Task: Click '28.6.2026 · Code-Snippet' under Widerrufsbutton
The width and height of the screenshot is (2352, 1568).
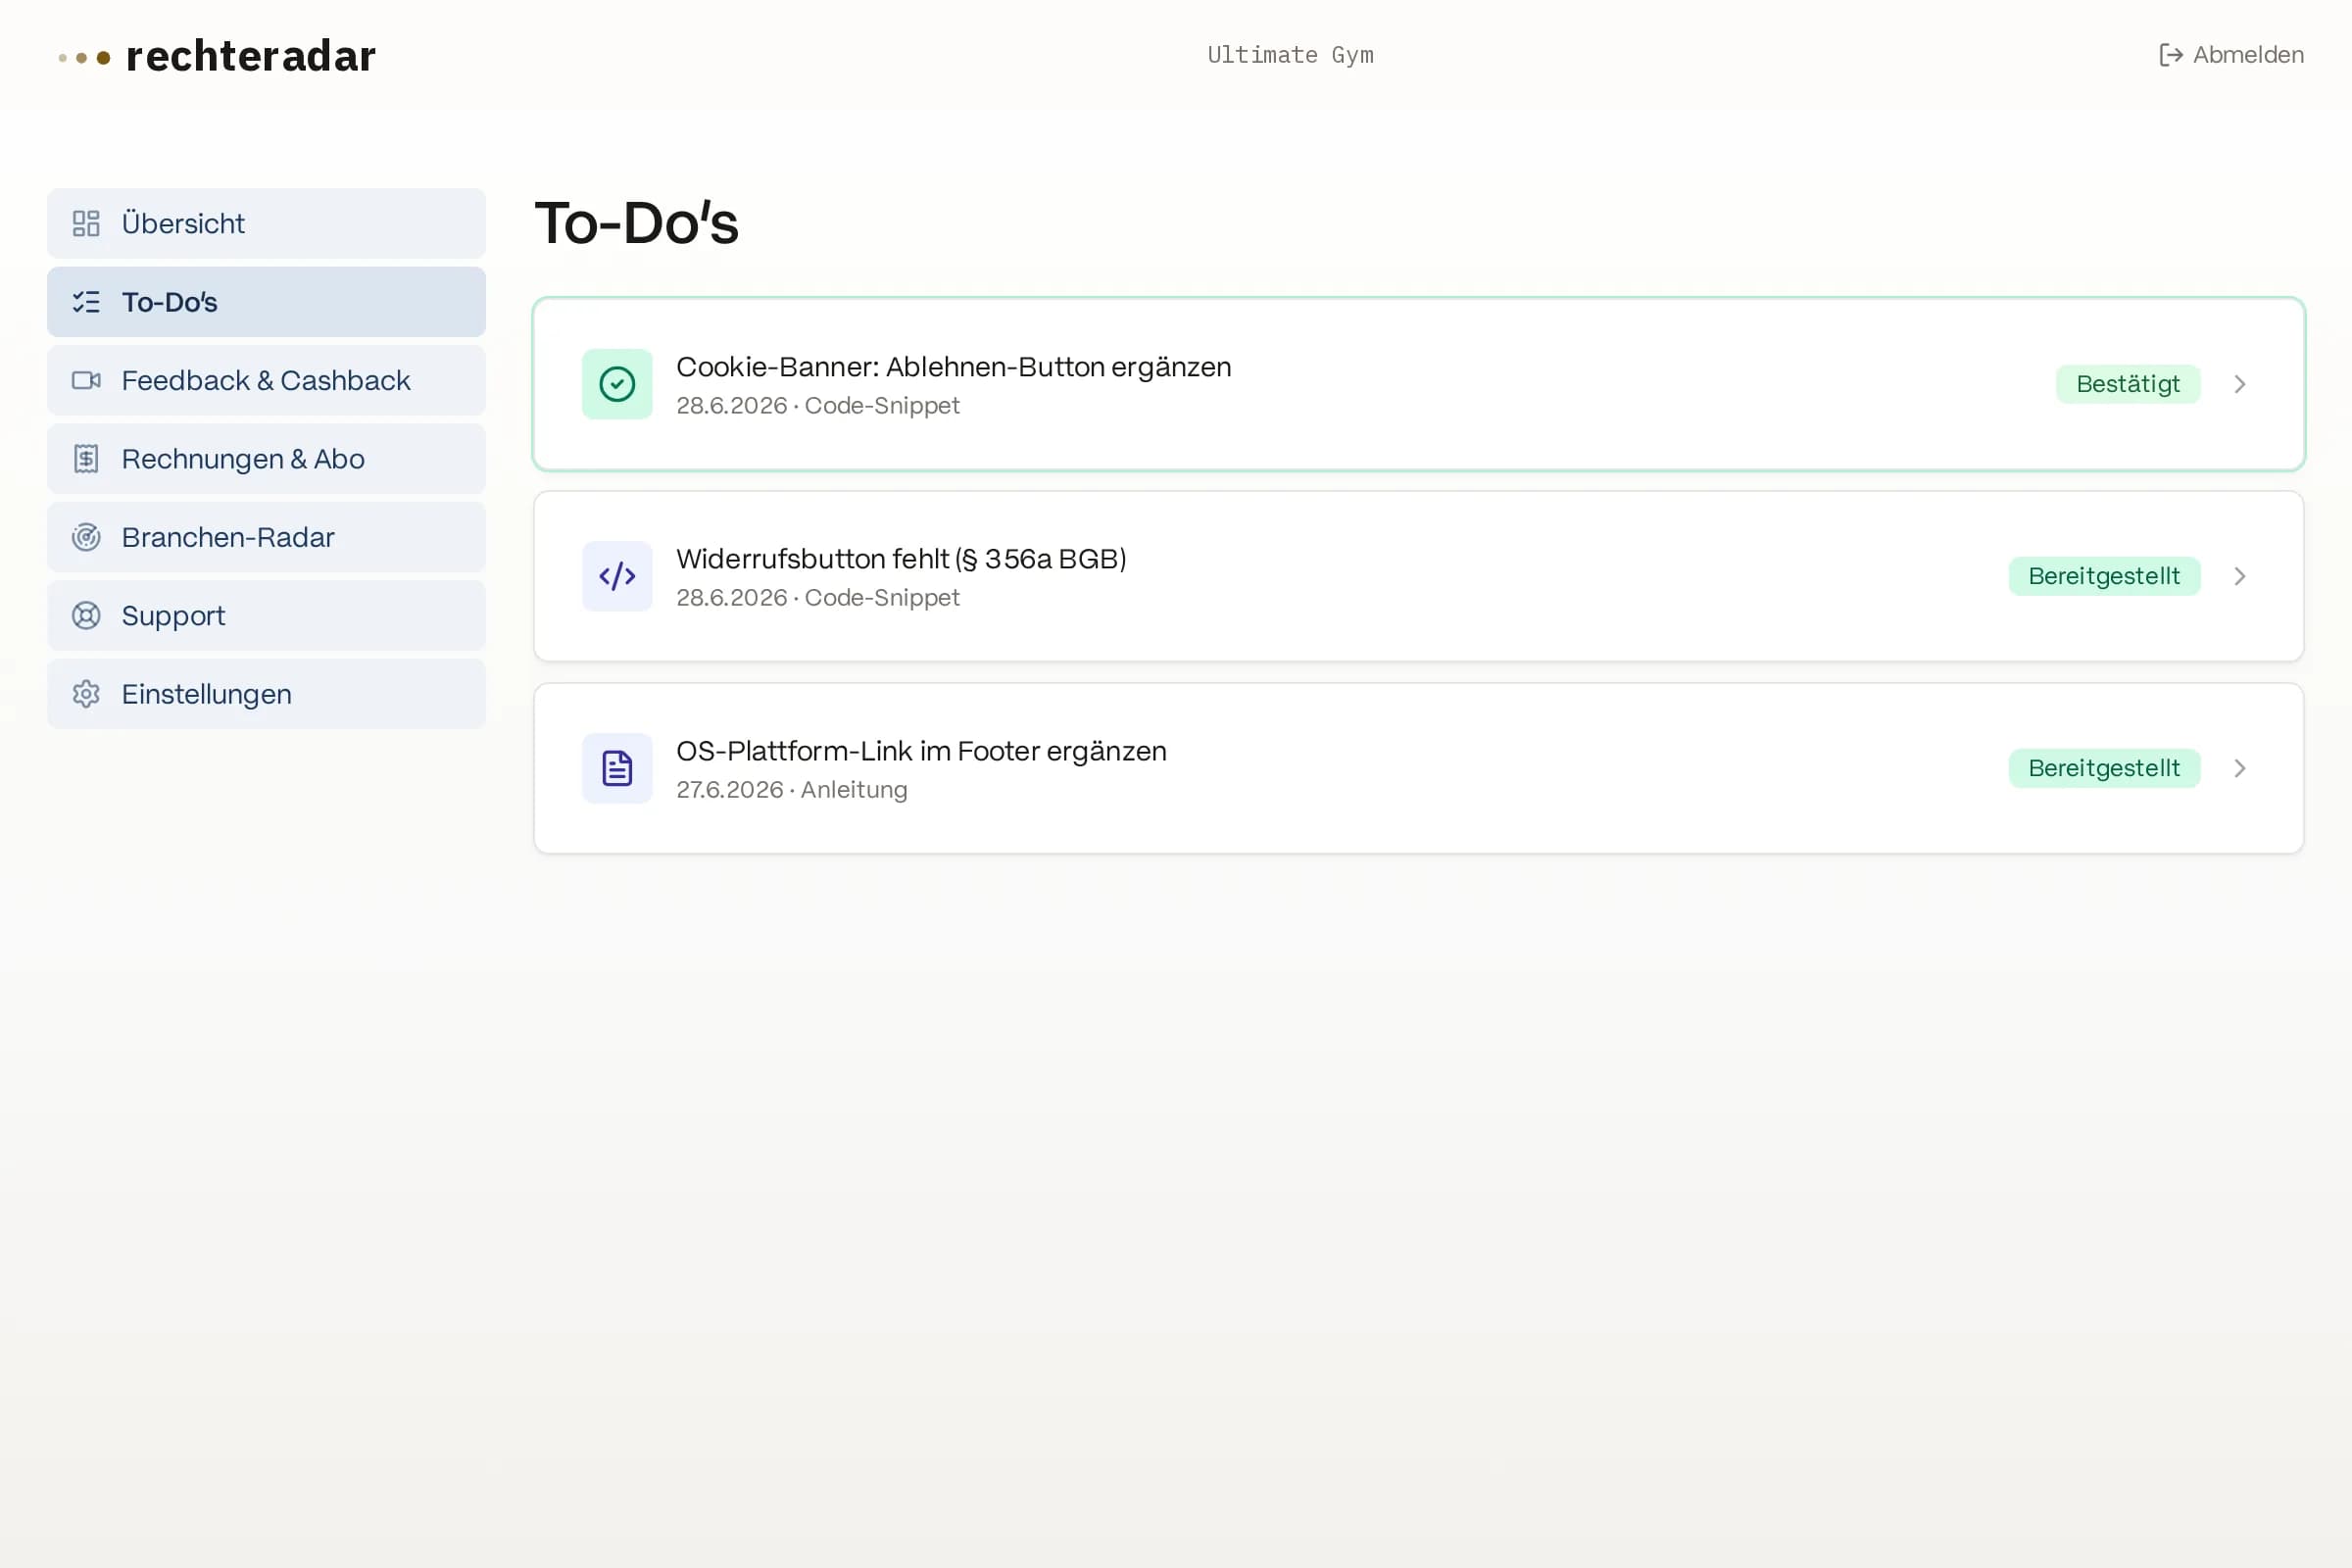Action: tap(818, 598)
